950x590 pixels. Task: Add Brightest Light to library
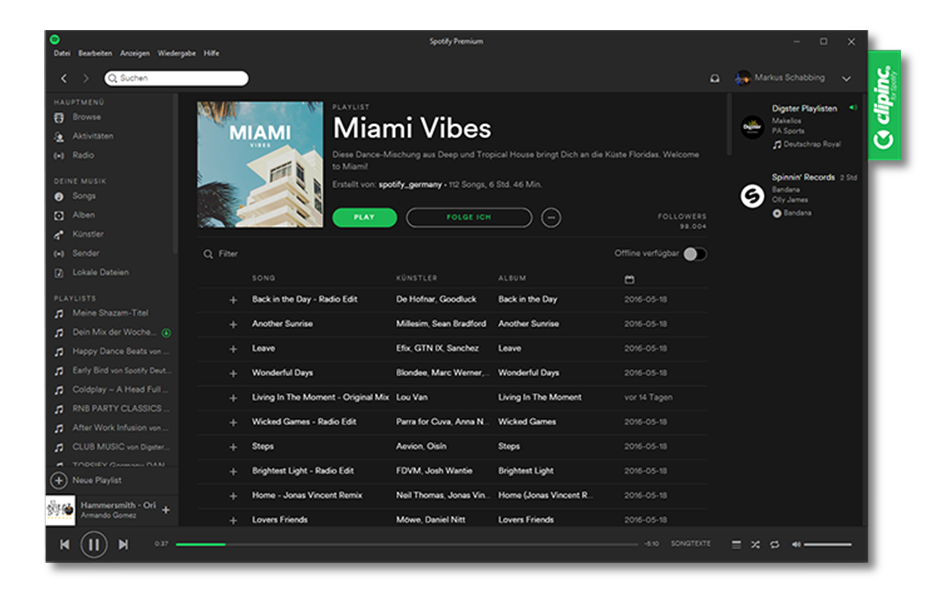tap(233, 471)
